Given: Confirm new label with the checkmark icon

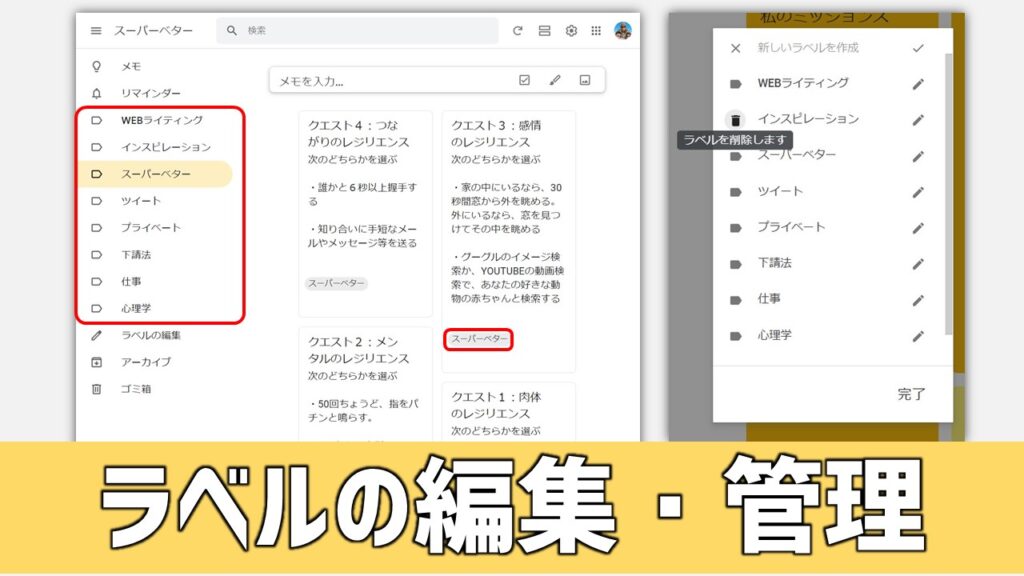Looking at the screenshot, I should click(918, 48).
